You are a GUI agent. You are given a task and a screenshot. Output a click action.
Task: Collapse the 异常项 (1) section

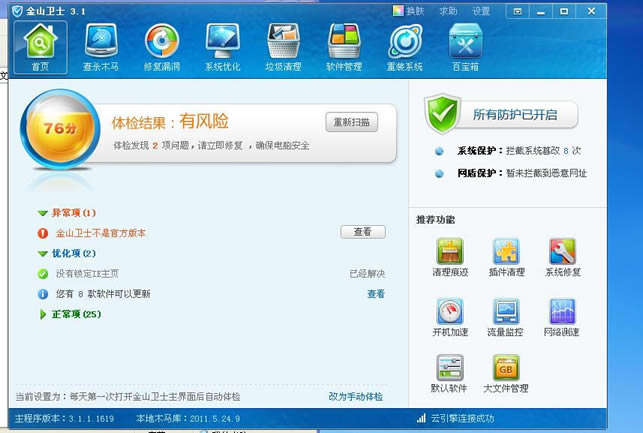[43, 213]
